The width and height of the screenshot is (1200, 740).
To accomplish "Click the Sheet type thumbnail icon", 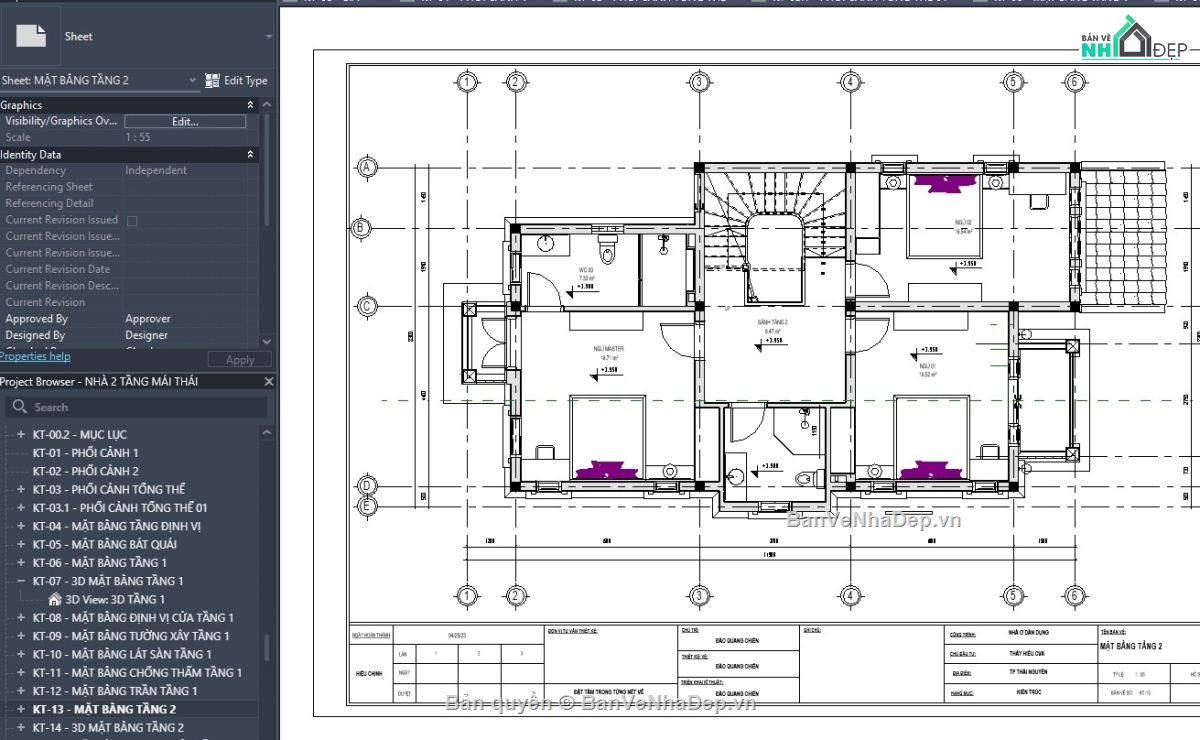I will [31, 36].
